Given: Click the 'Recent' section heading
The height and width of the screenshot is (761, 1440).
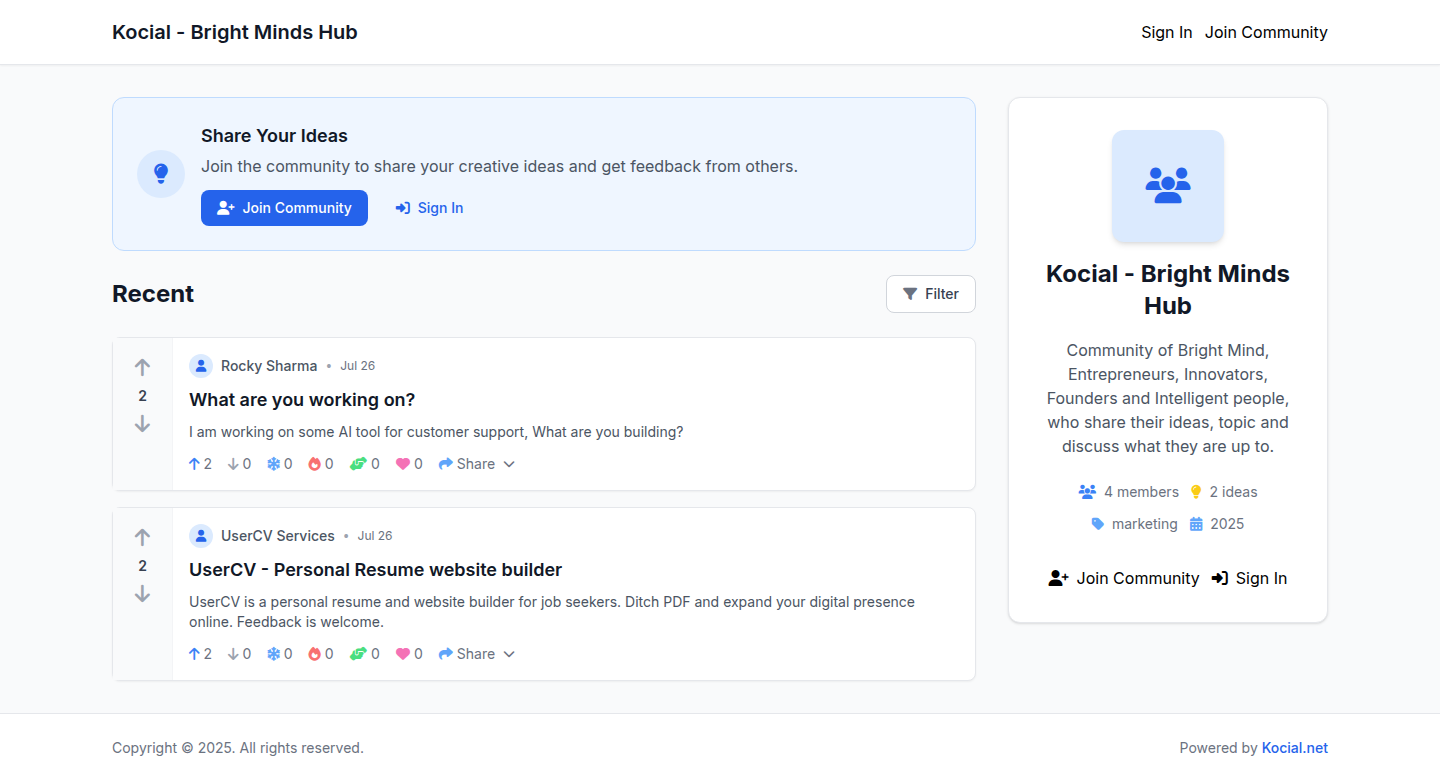Looking at the screenshot, I should [x=153, y=294].
